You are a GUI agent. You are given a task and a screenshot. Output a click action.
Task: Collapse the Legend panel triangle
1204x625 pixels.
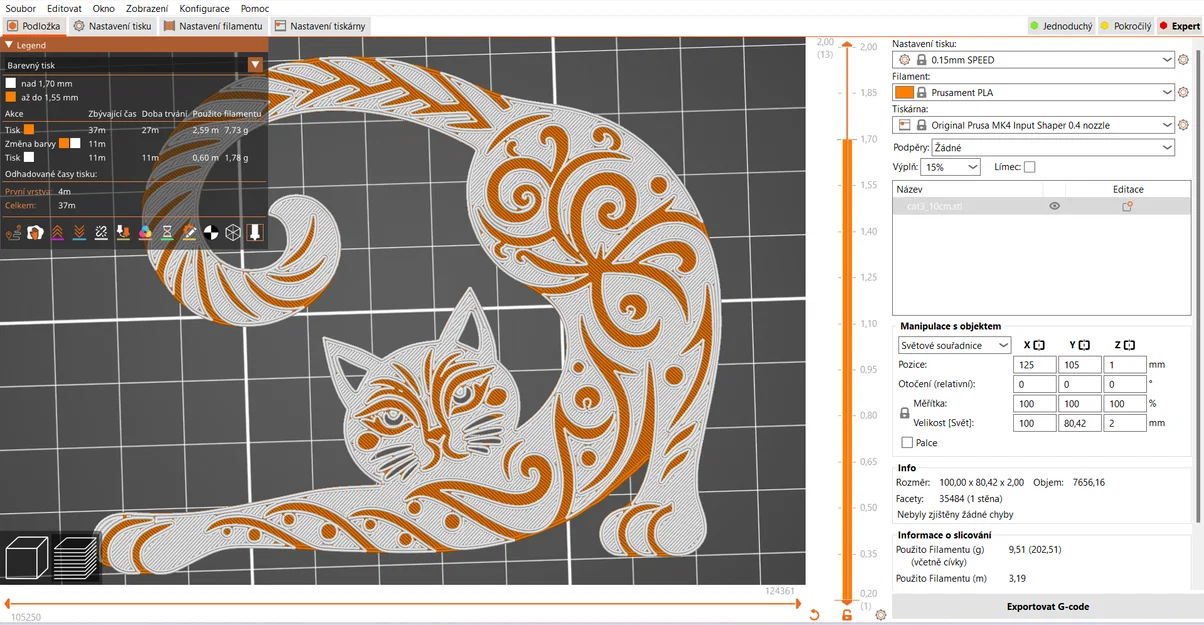click(x=9, y=45)
